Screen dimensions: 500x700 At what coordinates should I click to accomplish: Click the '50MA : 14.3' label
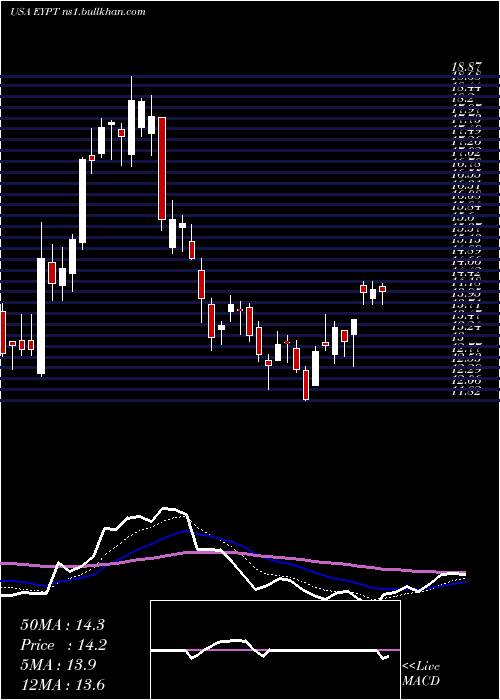pyautogui.click(x=62, y=625)
